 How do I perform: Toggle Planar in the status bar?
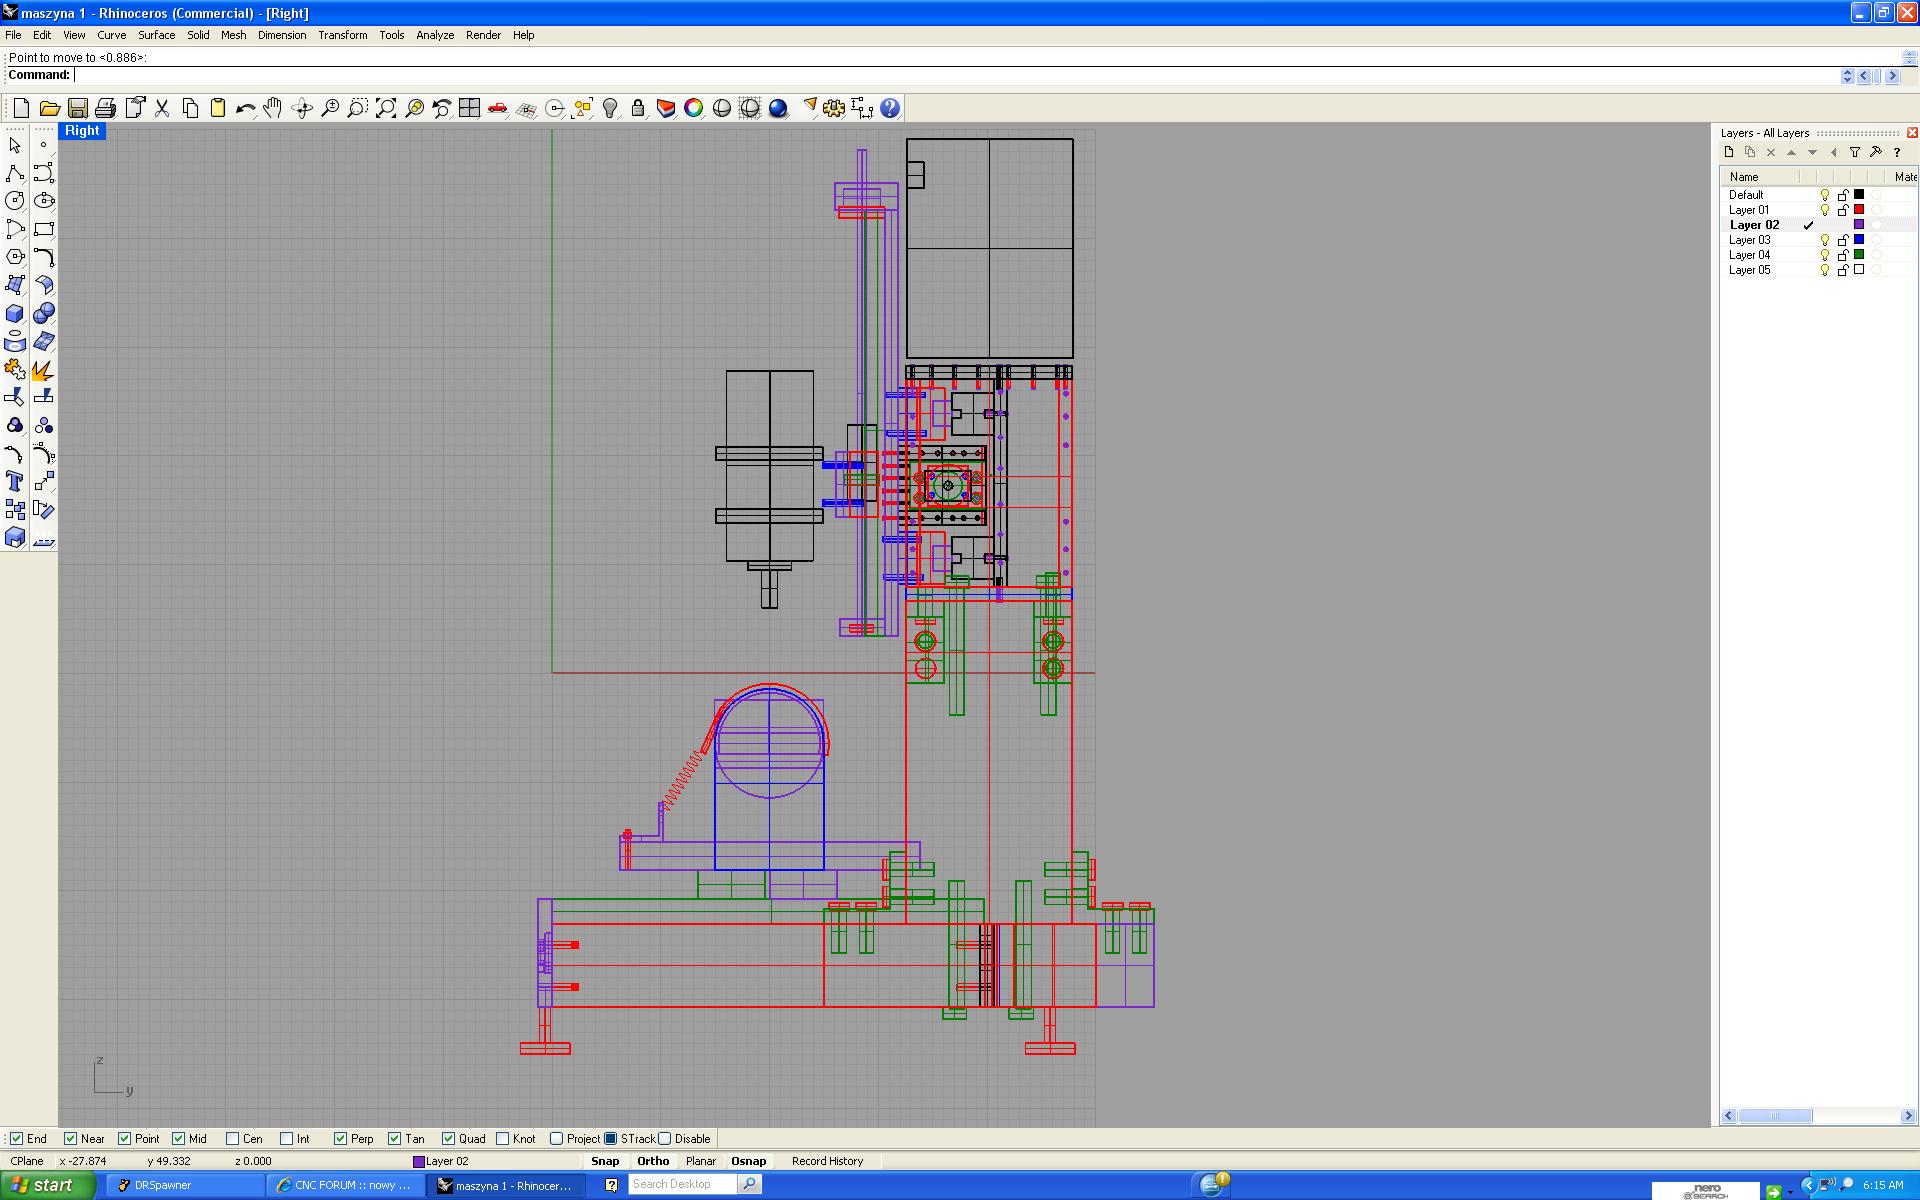click(701, 1161)
